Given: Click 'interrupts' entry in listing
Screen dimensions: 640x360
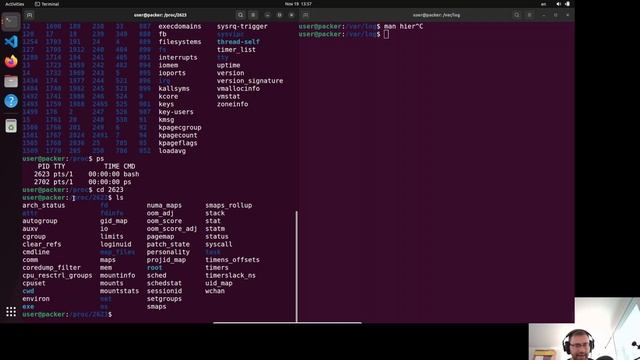Looking at the screenshot, I should click(x=178, y=58).
